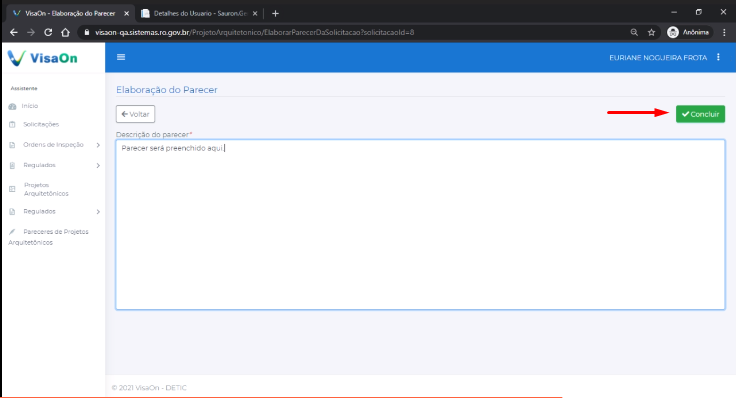
Task: Click the site lock icon
Action: (x=86, y=32)
